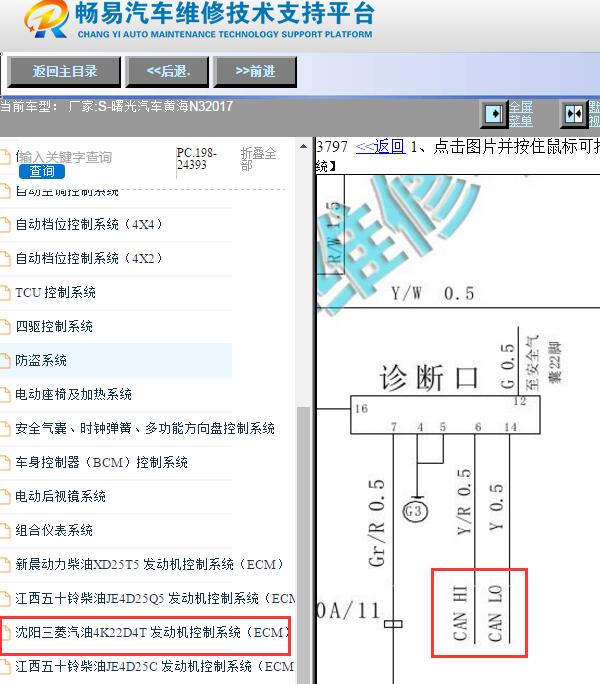Toggle the full-screen menu icon

pyautogui.click(x=494, y=114)
